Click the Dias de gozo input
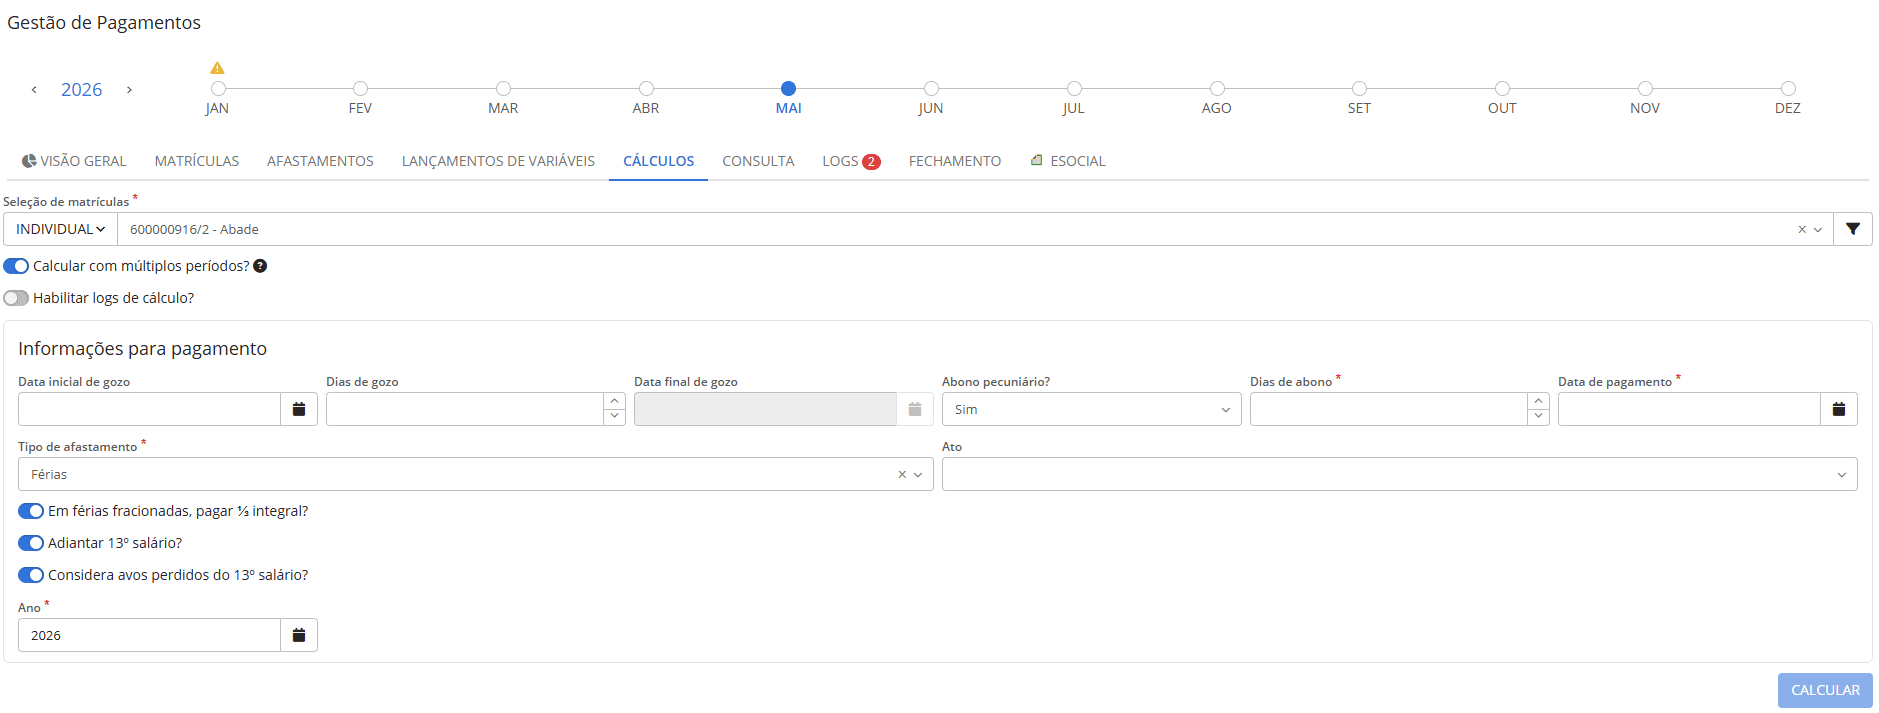The width and height of the screenshot is (1879, 713). 465,409
